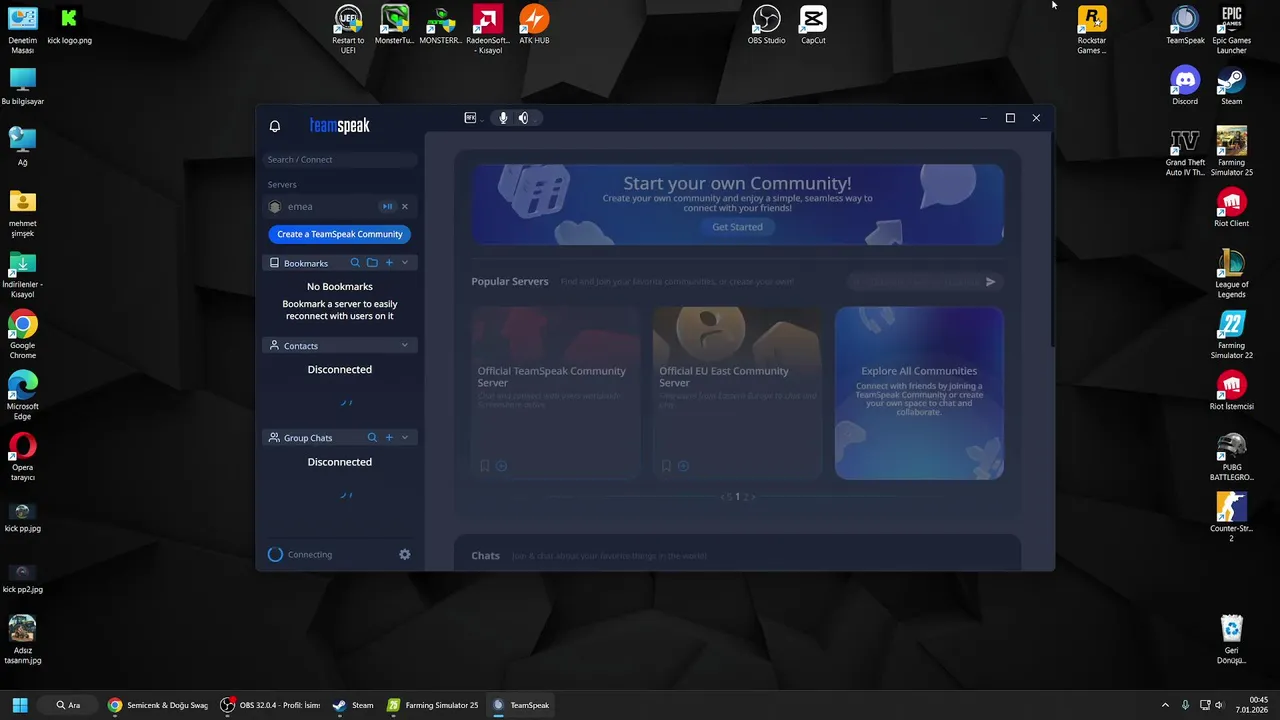Viewport: 1280px width, 720px height.
Task: Click the Bookmarks book icon
Action: pos(275,263)
